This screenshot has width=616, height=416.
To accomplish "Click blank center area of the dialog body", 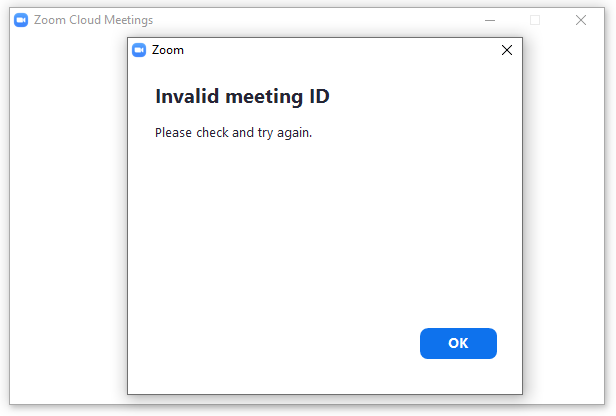I will coord(325,230).
